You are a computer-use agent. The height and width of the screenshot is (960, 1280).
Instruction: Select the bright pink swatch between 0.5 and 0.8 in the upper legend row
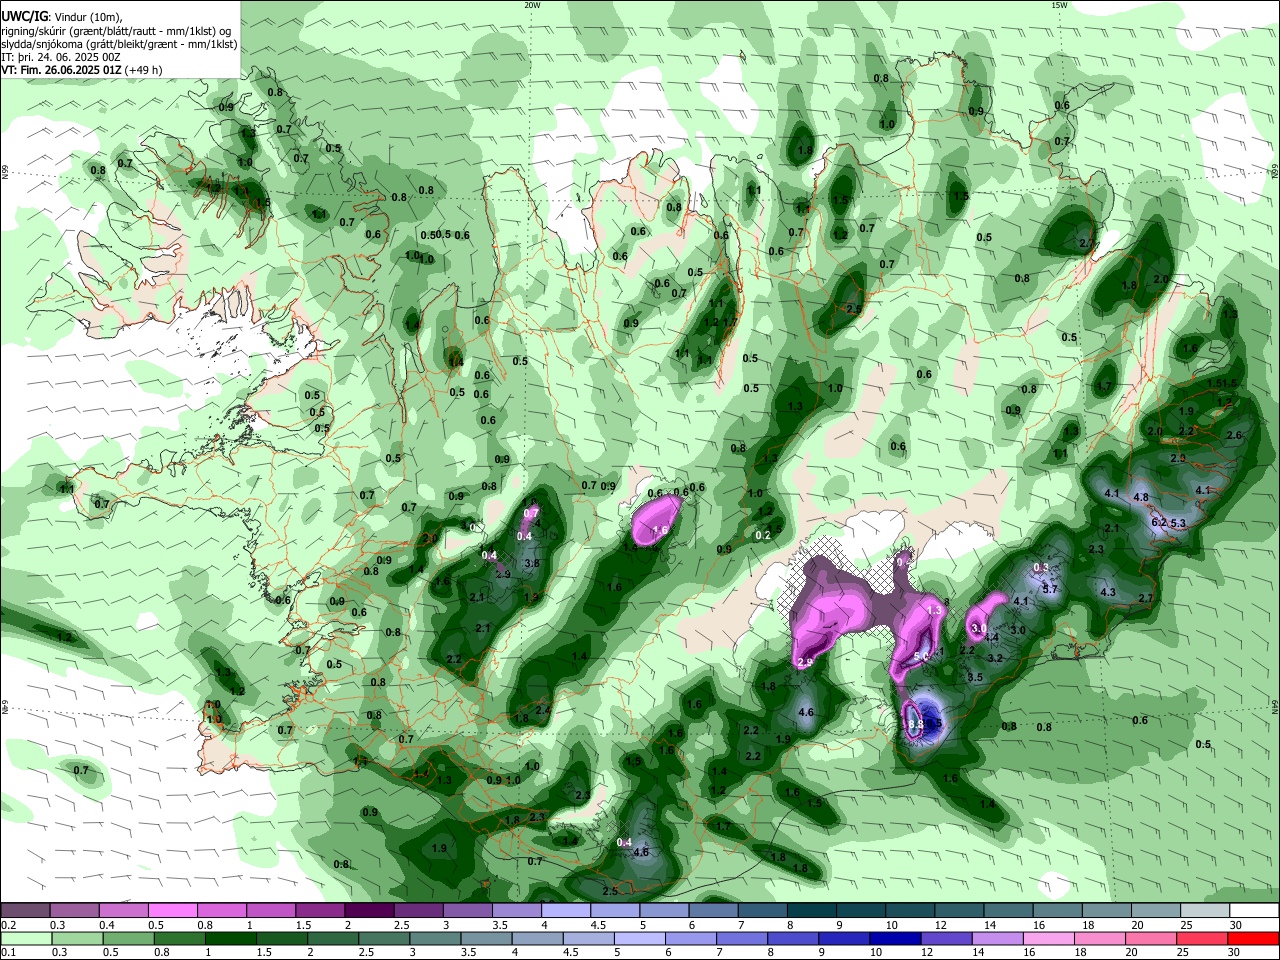[173, 910]
